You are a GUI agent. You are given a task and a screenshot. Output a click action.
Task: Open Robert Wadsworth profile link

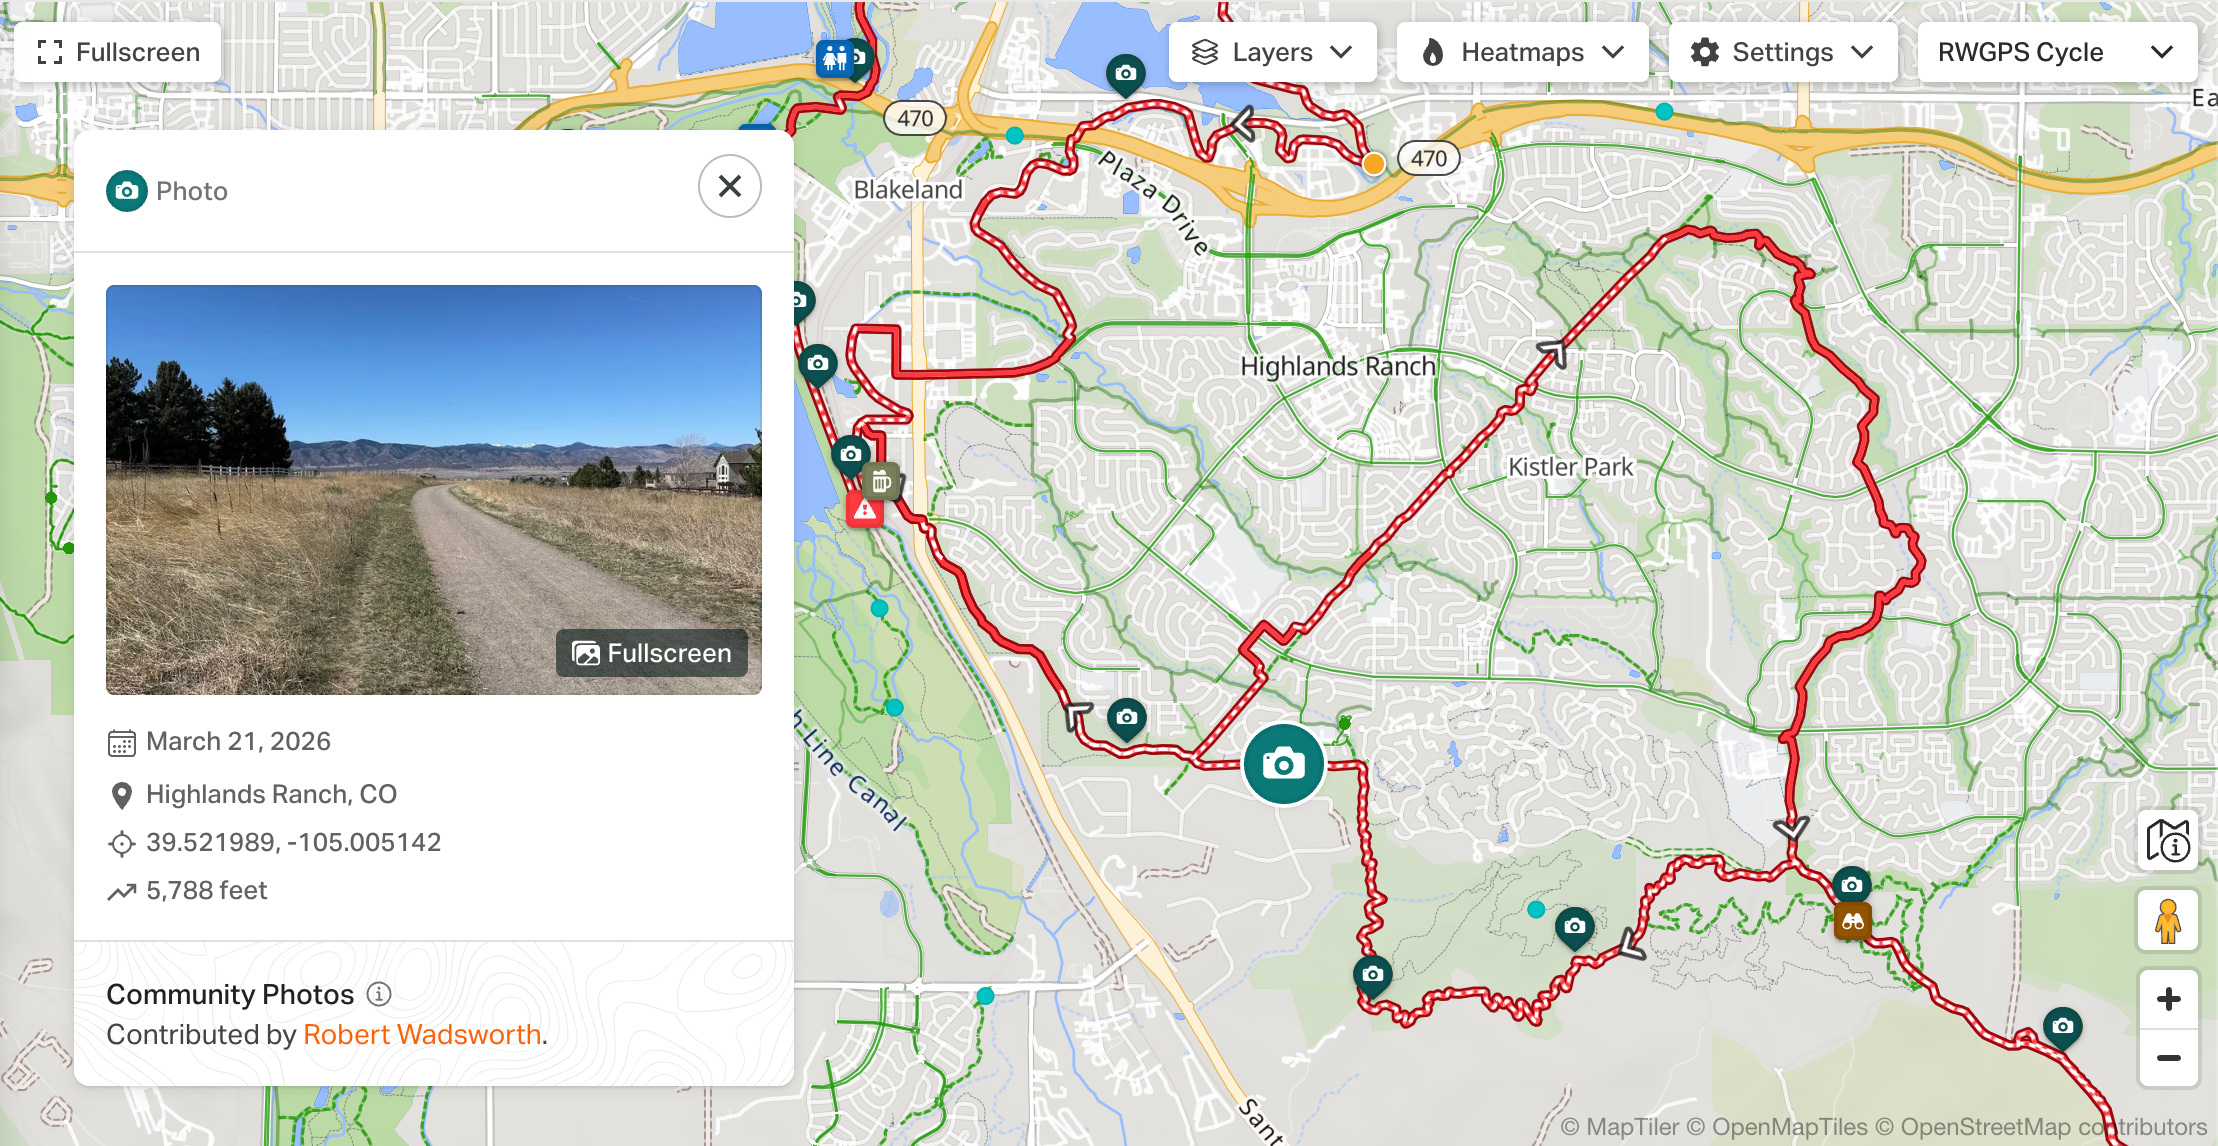pos(422,1034)
